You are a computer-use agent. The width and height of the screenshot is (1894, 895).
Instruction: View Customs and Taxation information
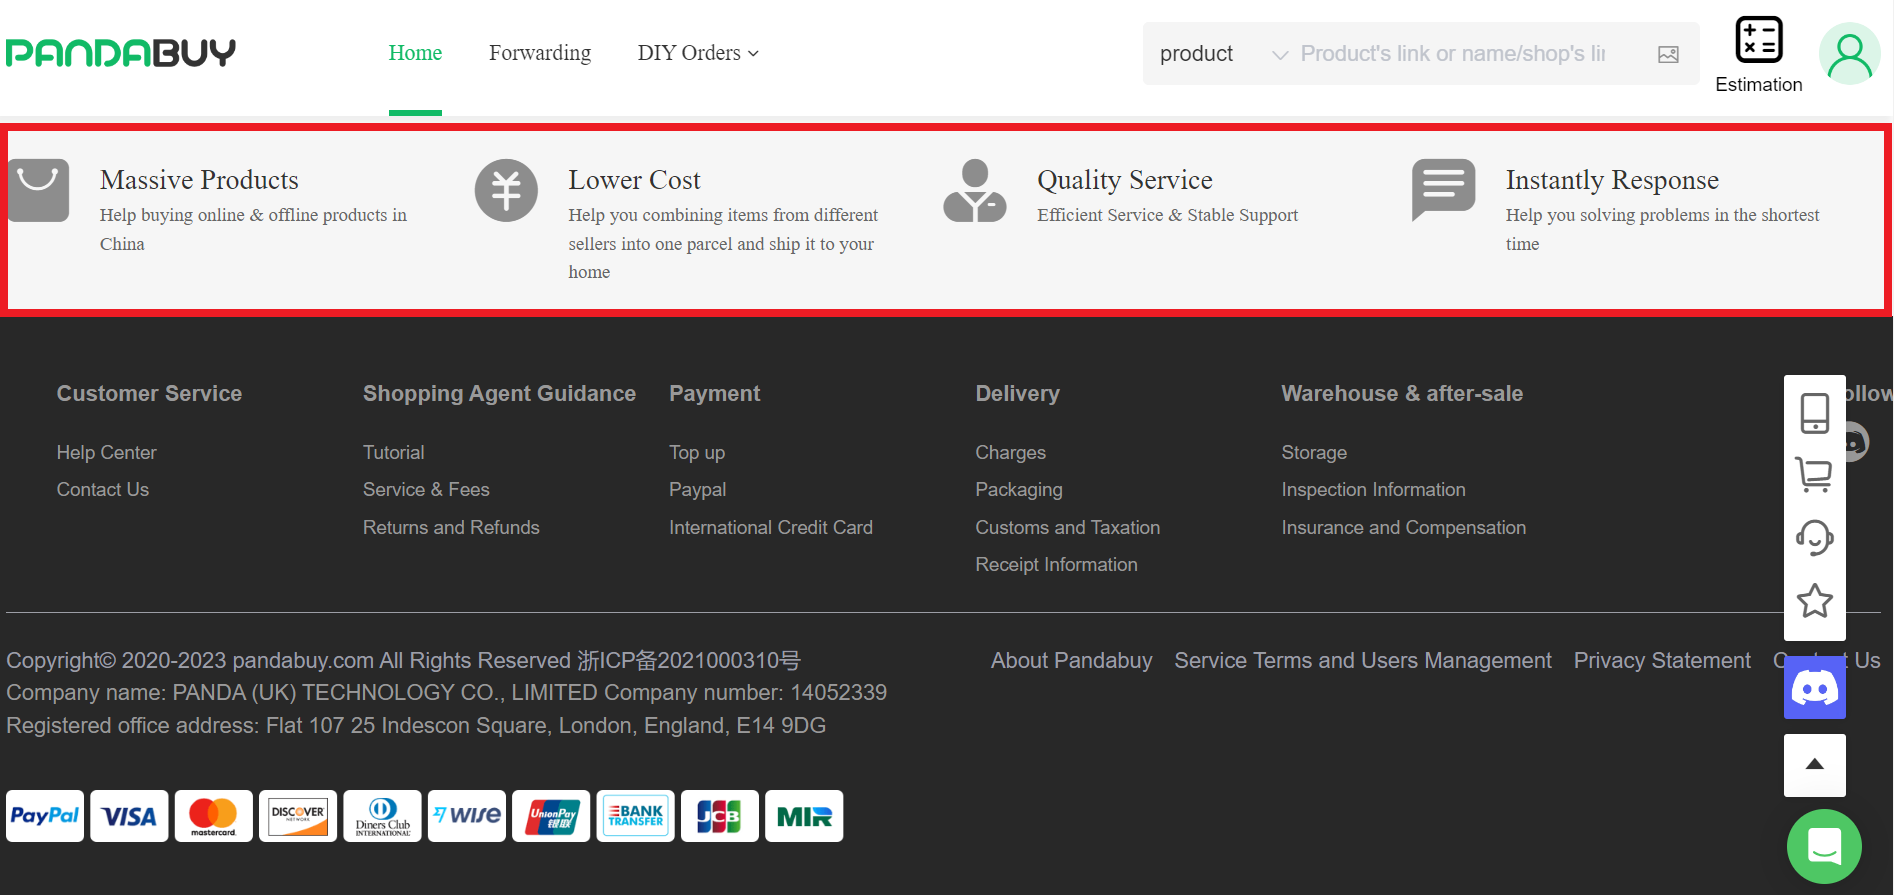[1067, 527]
